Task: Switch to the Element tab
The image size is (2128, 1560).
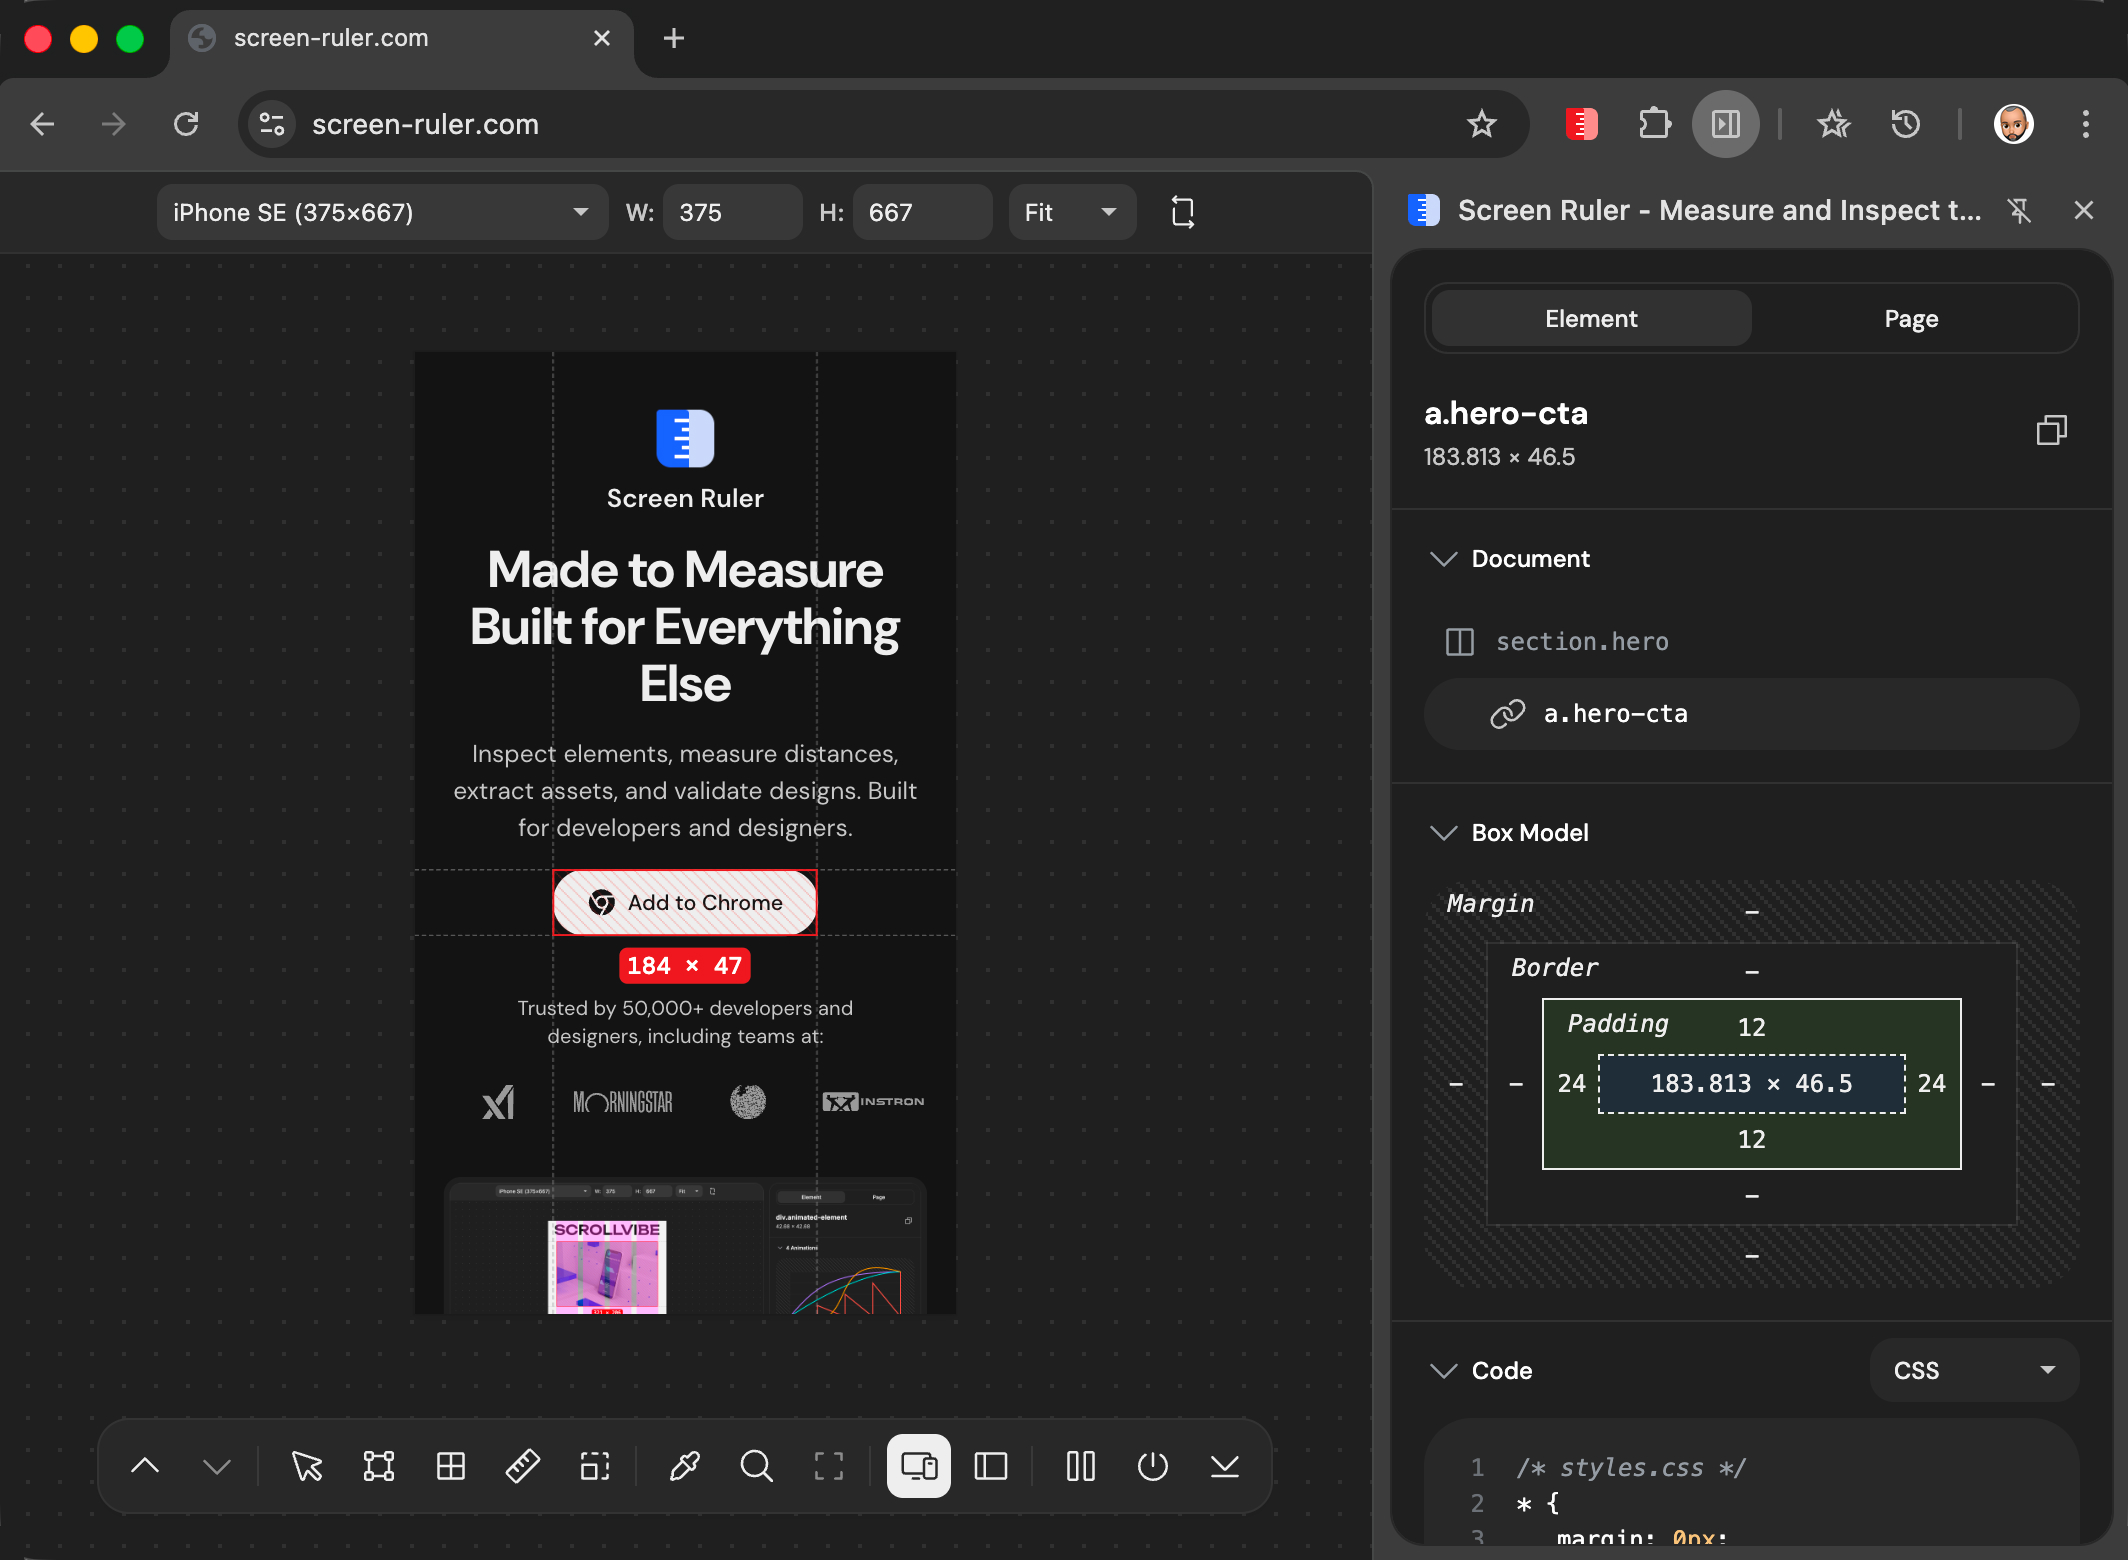Action: click(x=1591, y=319)
